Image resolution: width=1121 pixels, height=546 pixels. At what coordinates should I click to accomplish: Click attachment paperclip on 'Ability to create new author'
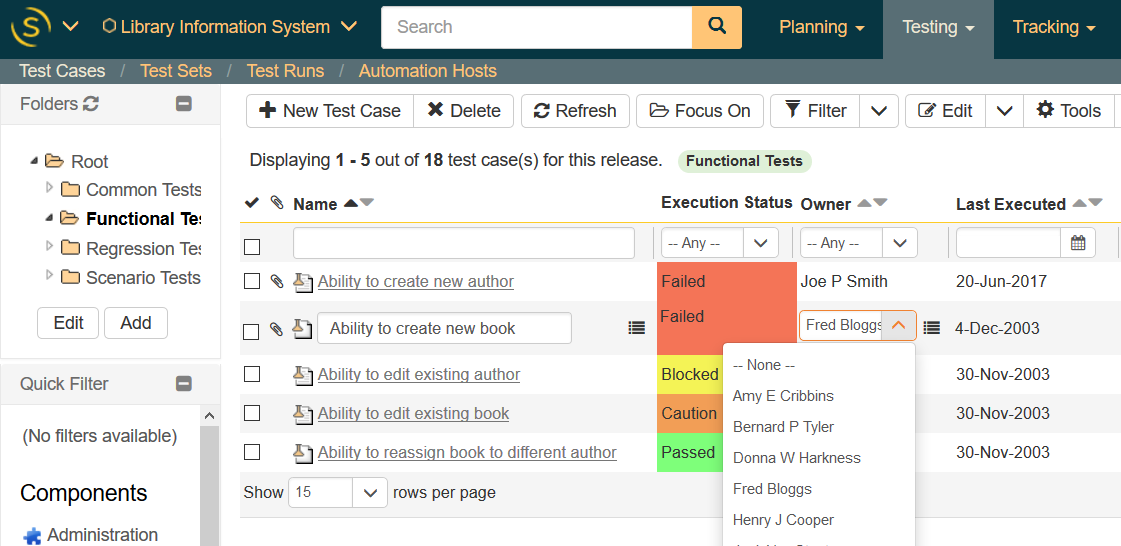coord(277,282)
